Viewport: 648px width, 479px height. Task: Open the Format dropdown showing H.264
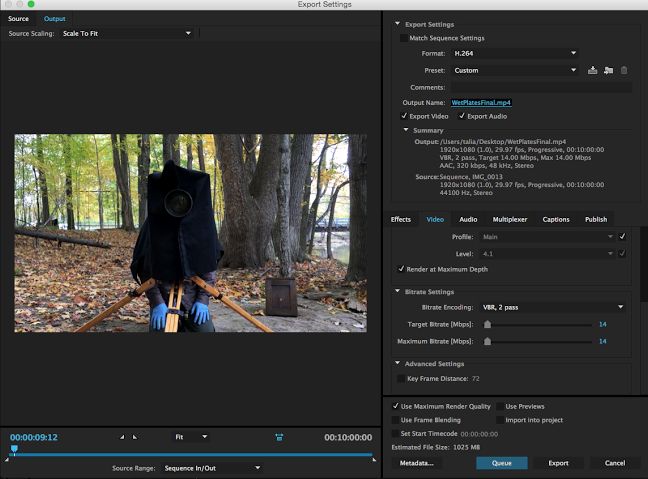click(515, 53)
